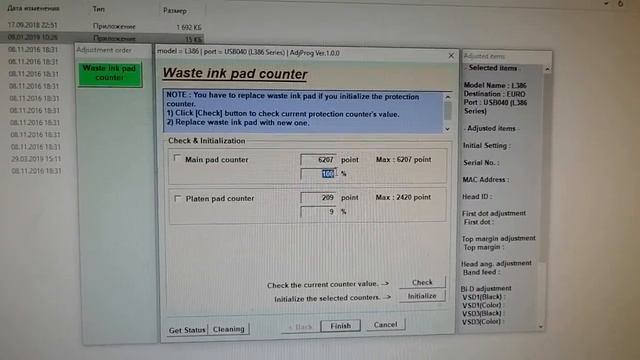640x360 pixels.
Task: Click the Initialize button
Action: [x=422, y=296]
